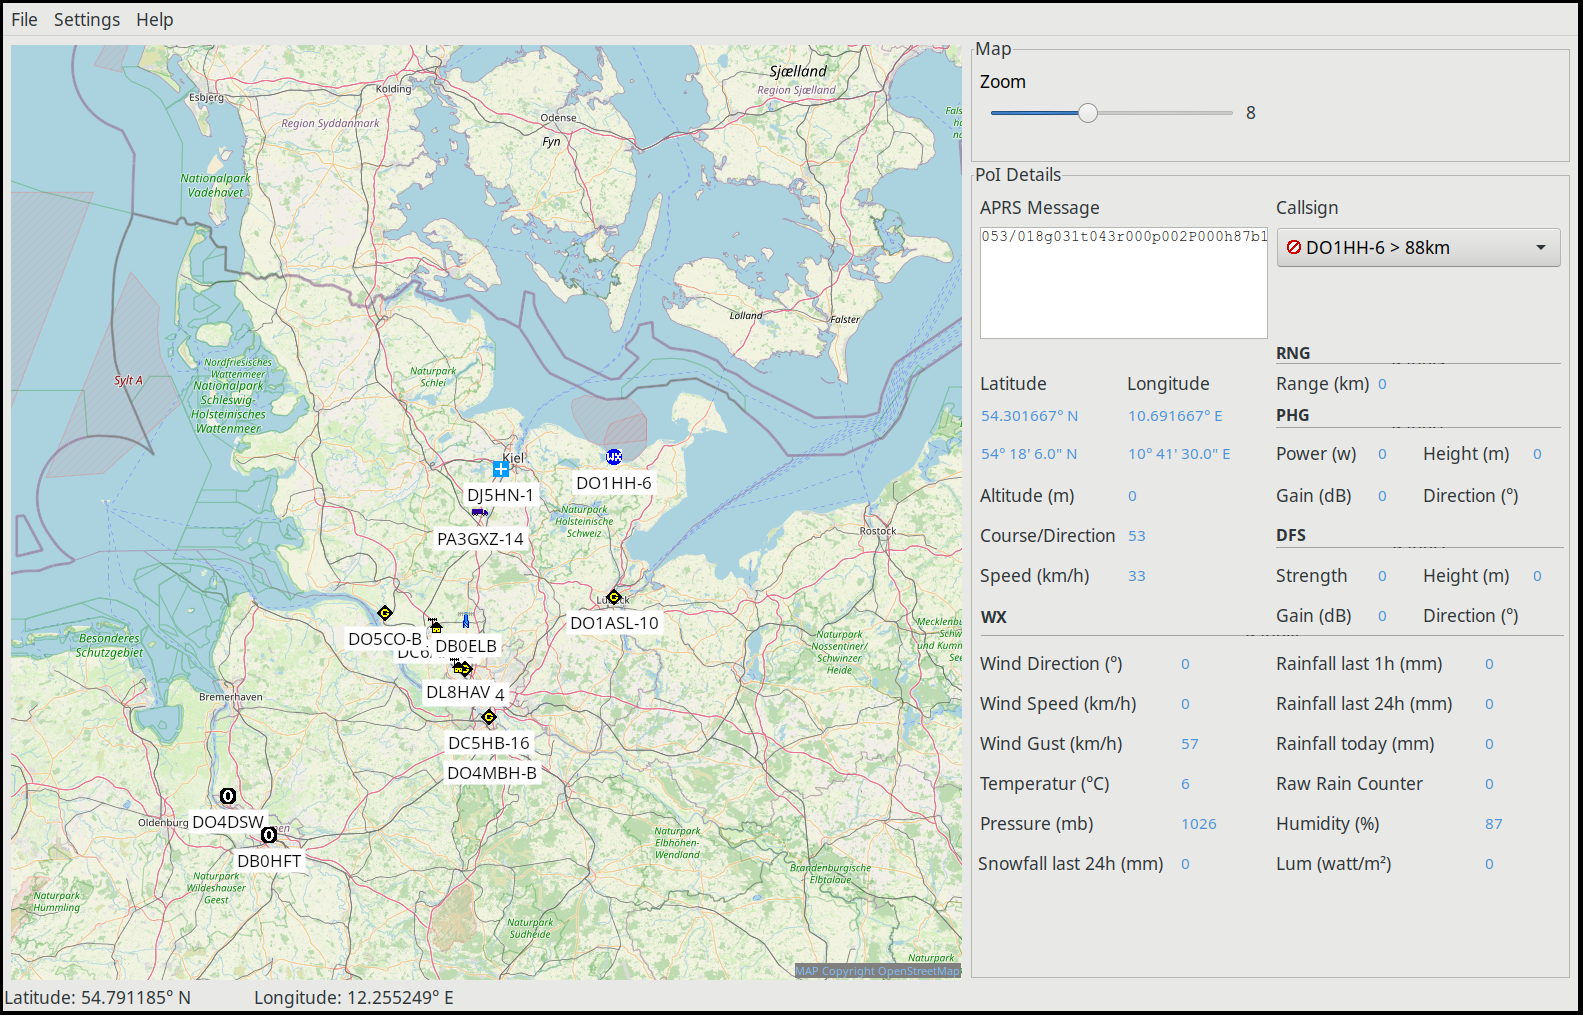Click the DB0ELB callsign label

point(466,646)
